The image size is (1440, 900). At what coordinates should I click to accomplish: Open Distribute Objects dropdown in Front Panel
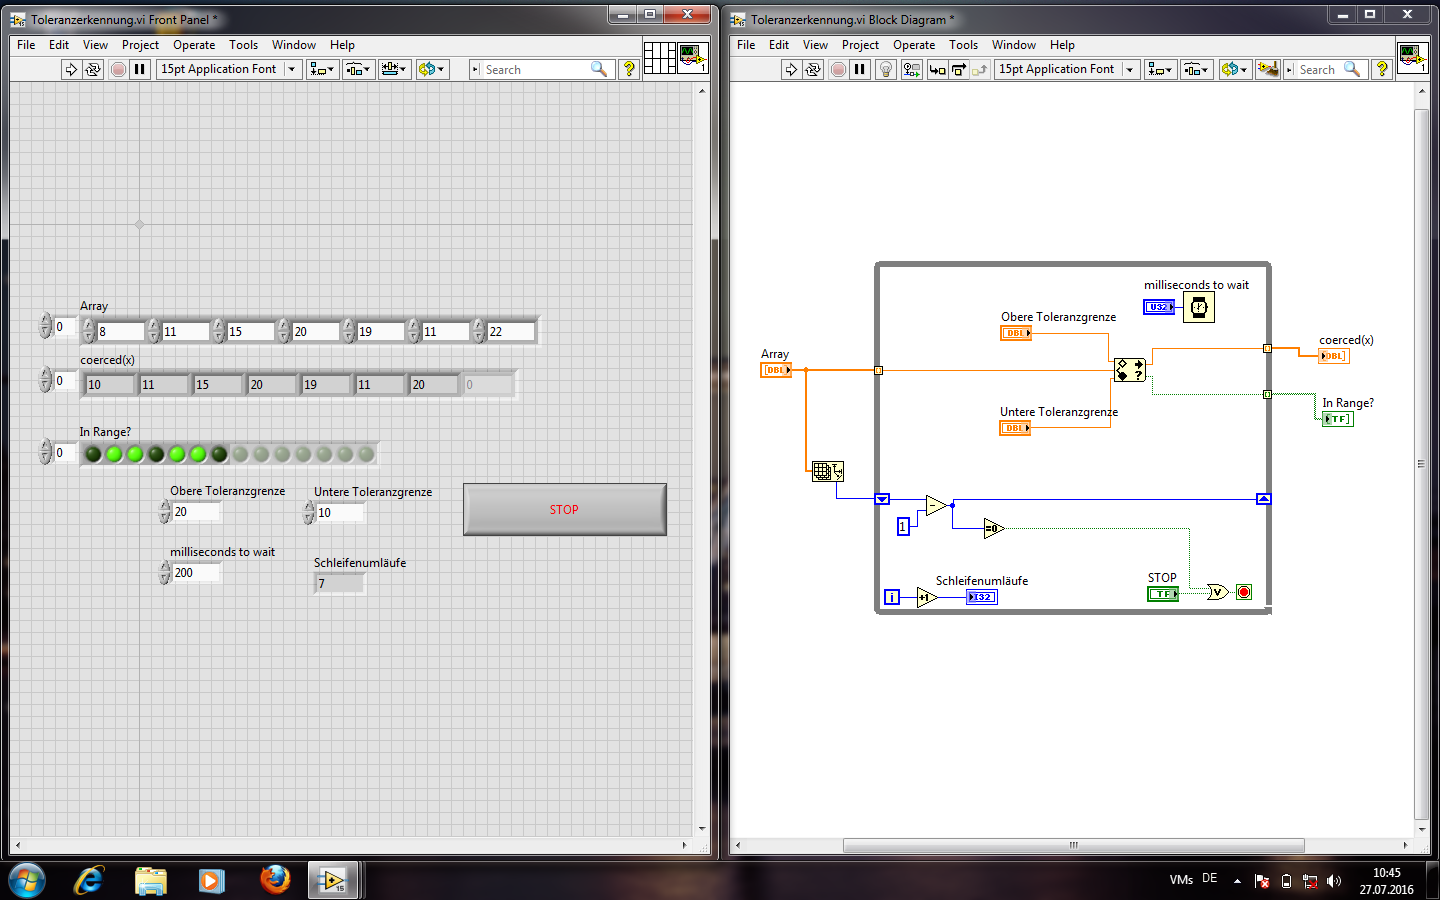pos(358,69)
